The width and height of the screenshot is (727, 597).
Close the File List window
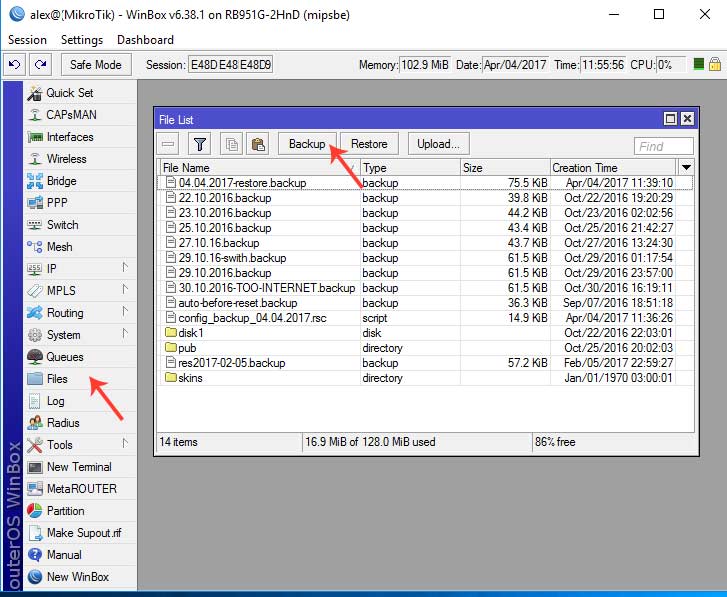click(687, 119)
